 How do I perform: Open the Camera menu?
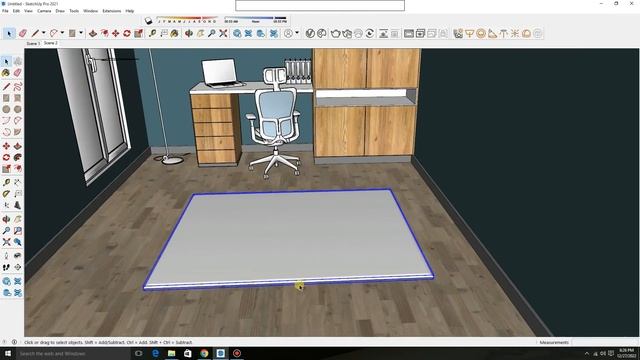[44, 11]
